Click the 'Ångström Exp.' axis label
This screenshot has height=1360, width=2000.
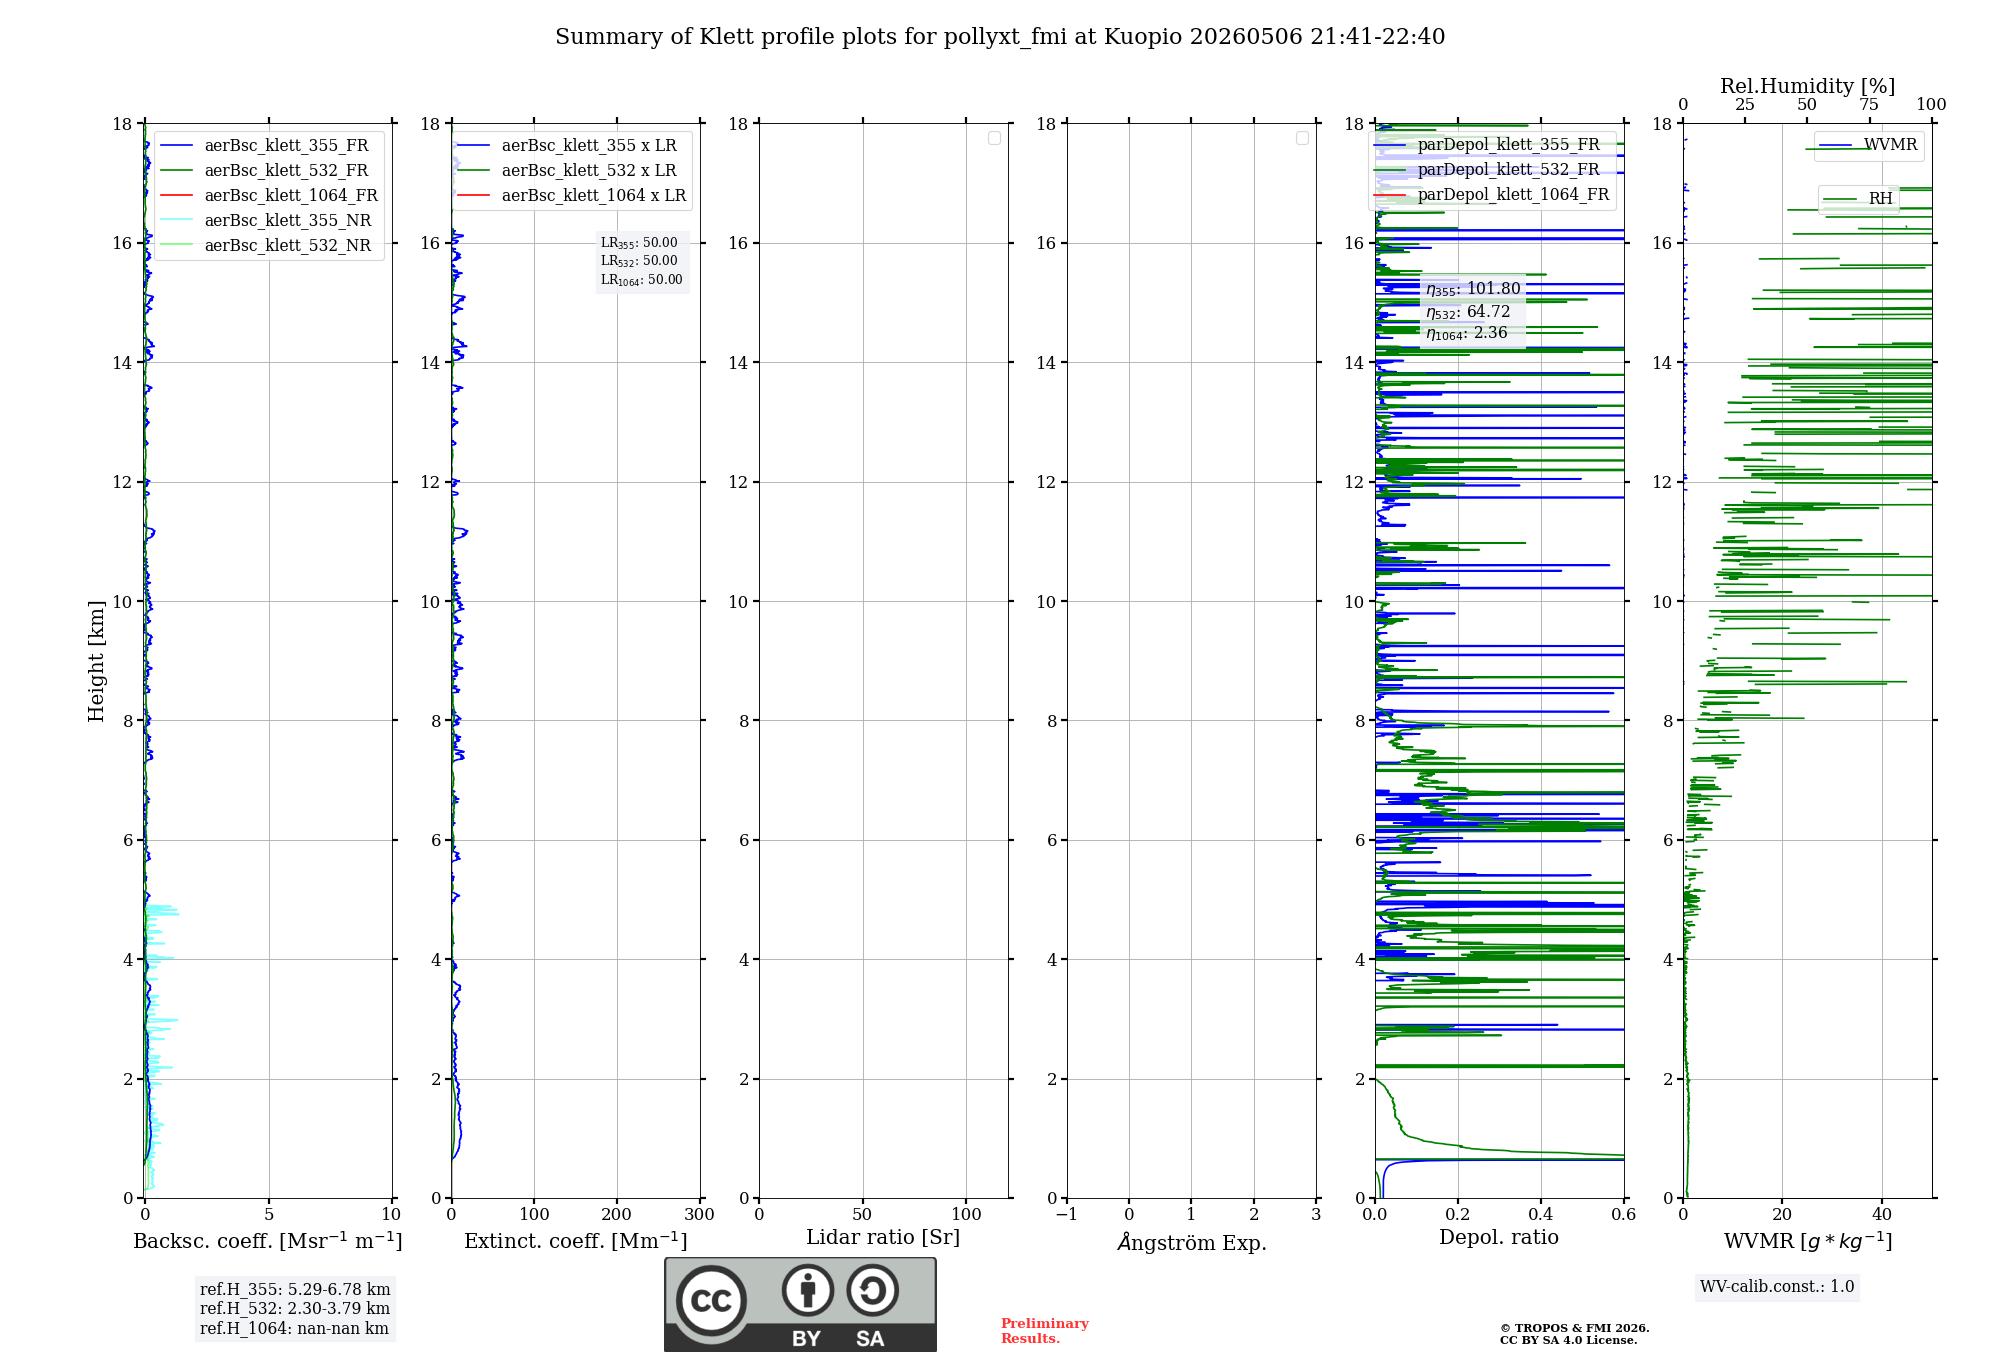[x=1192, y=1242]
